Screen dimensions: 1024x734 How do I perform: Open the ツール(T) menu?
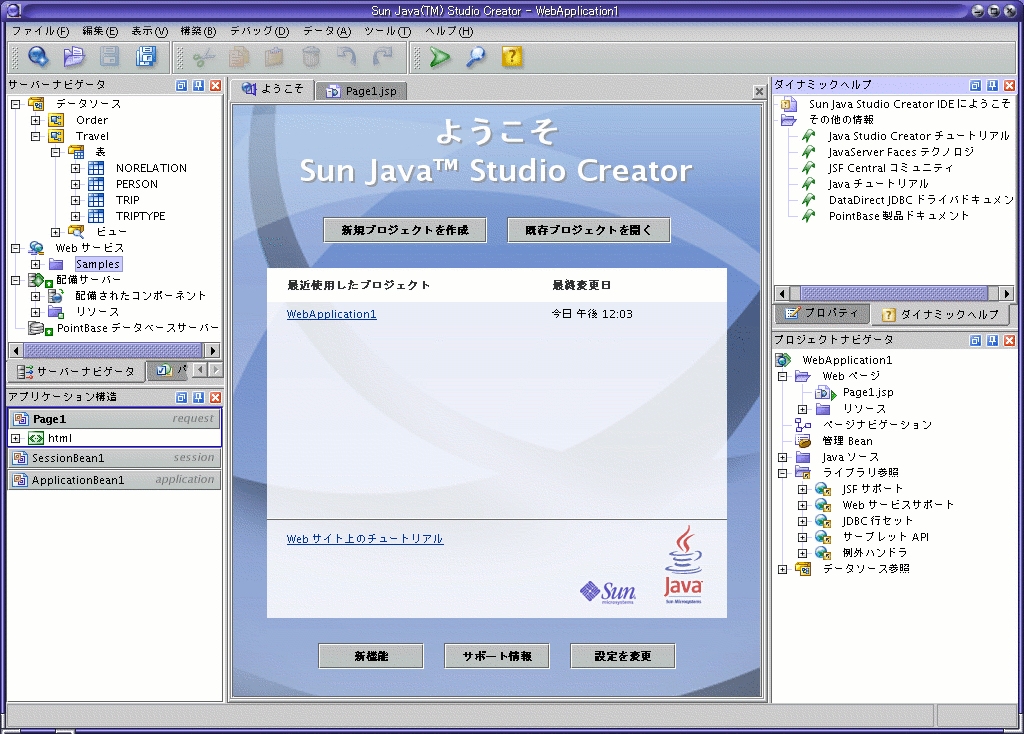pyautogui.click(x=387, y=31)
